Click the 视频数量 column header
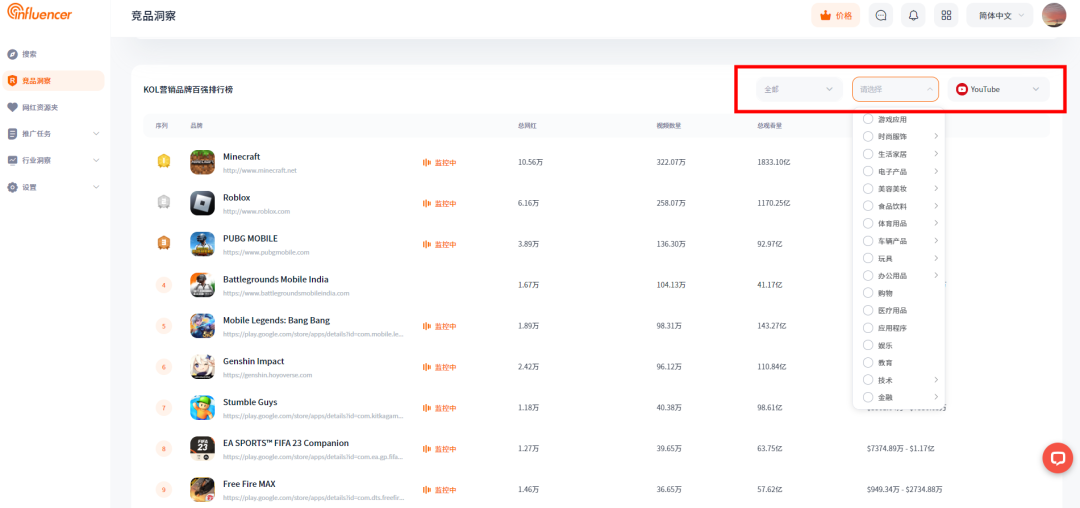The image size is (1080, 508). pos(669,126)
